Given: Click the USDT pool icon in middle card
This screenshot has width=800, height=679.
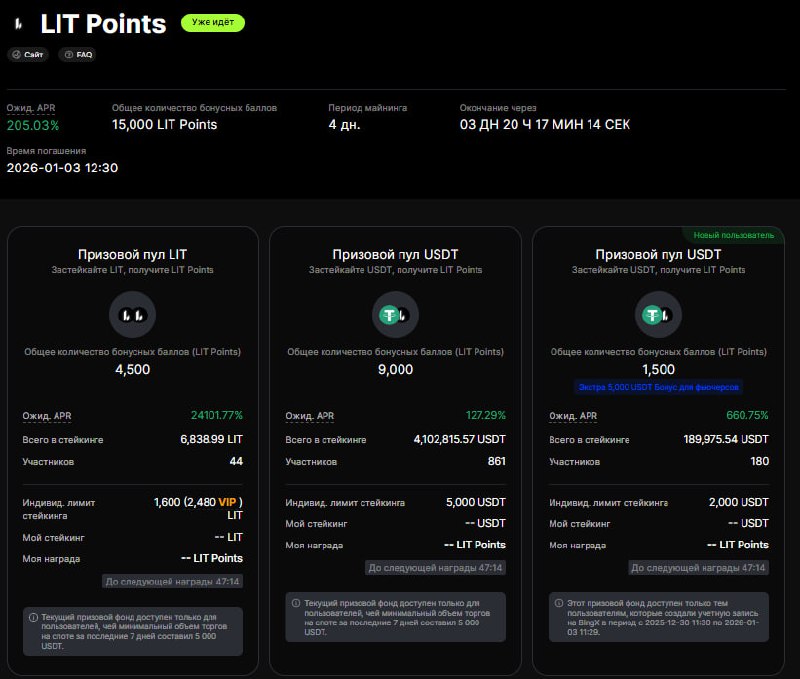Looking at the screenshot, I should point(395,315).
